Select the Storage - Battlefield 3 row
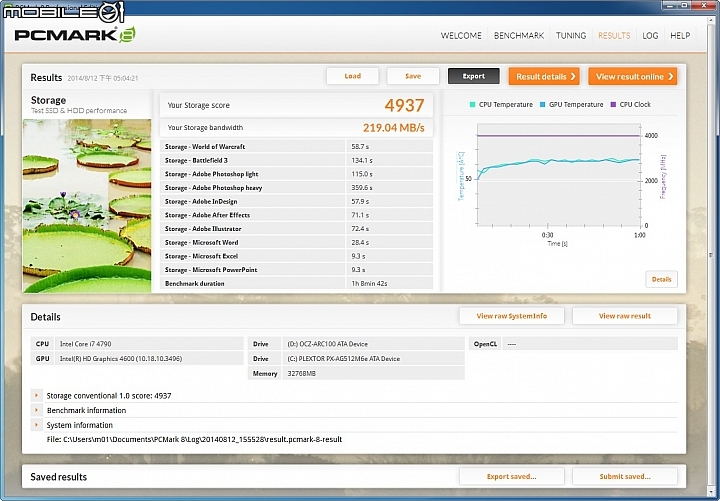720x501 pixels. tap(296, 160)
